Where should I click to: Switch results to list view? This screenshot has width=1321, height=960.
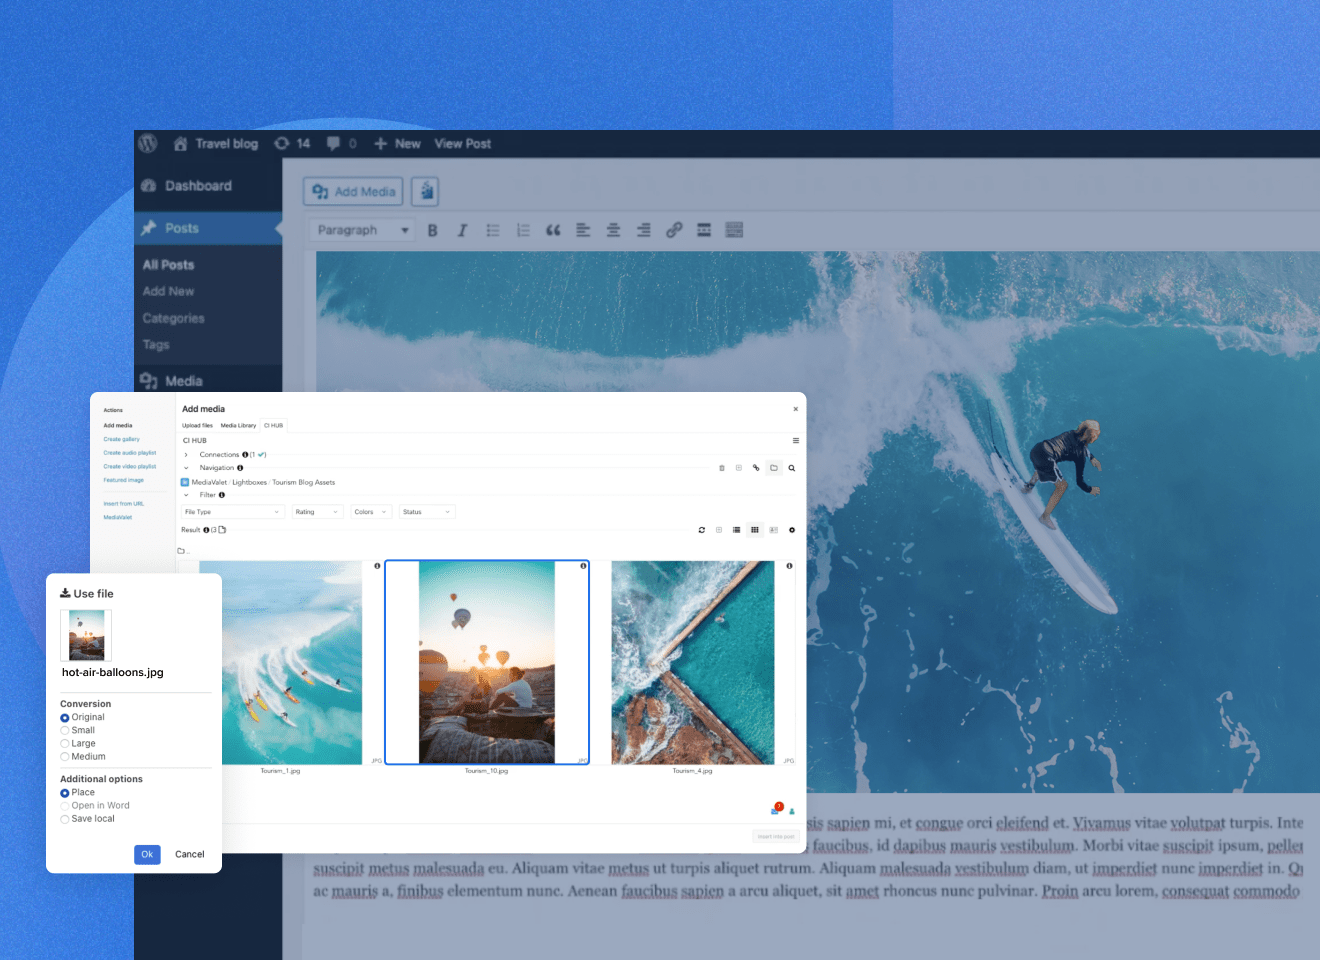(737, 530)
